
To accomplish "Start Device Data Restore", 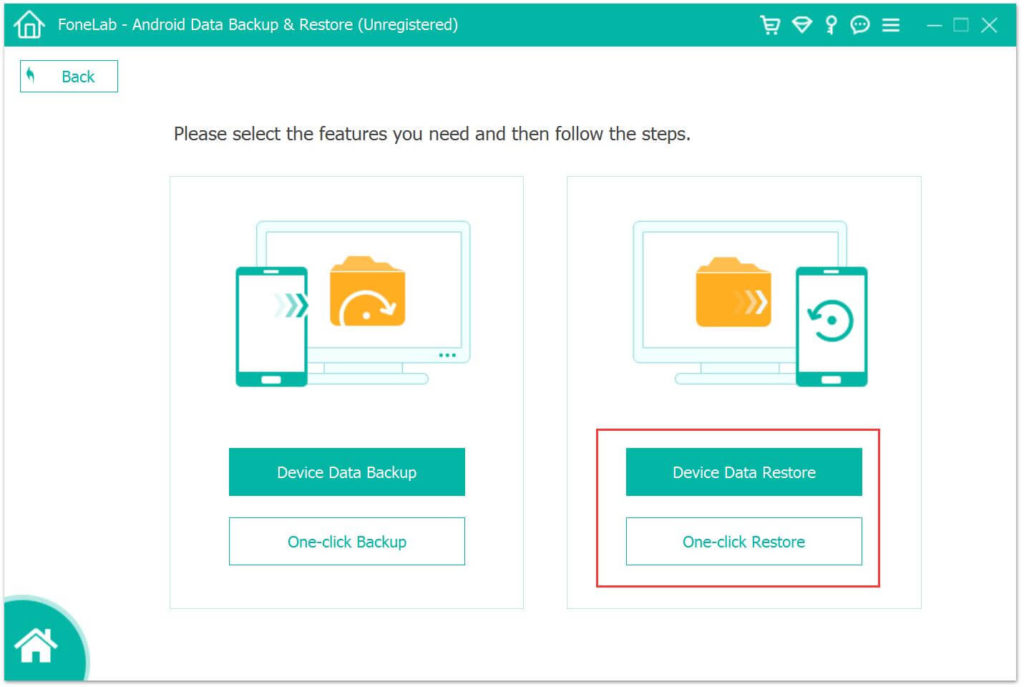I will coord(744,472).
